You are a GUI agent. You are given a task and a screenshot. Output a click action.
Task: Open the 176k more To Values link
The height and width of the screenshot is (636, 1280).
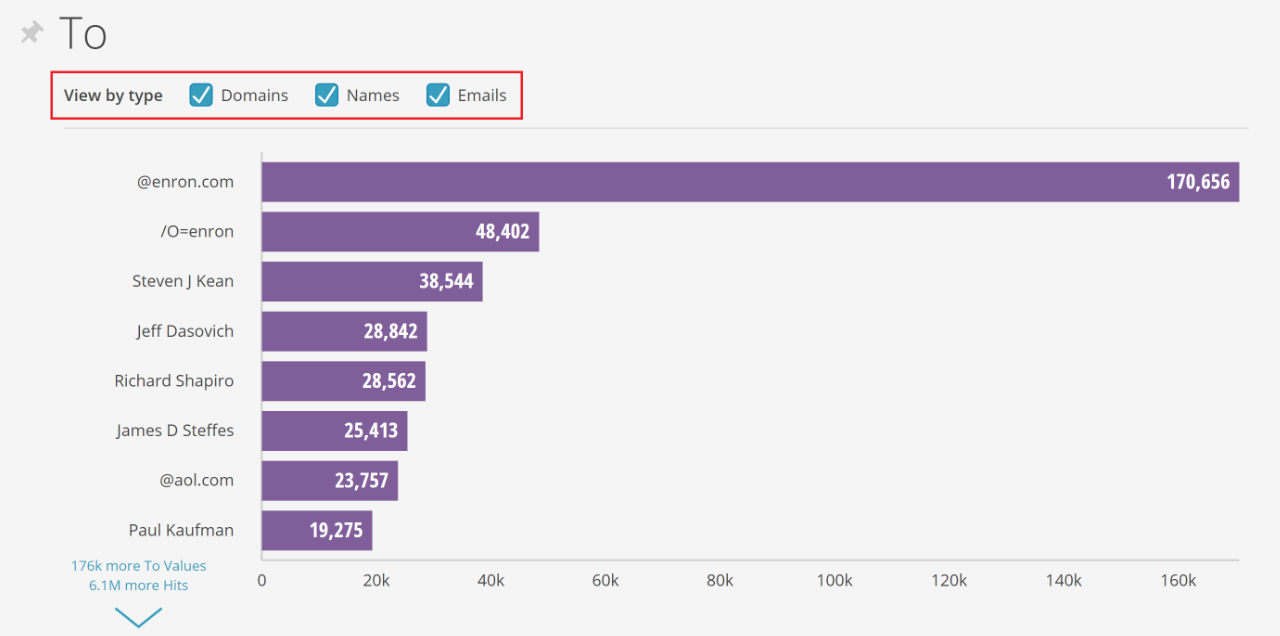(138, 565)
